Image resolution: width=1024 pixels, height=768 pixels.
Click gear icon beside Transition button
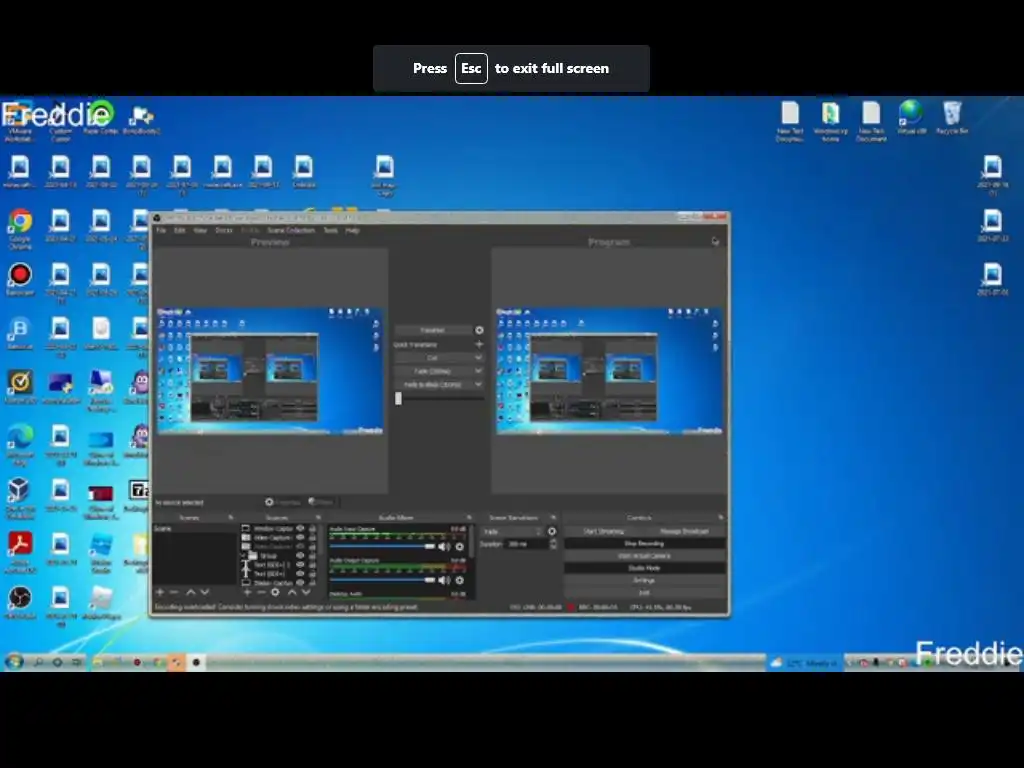tap(479, 330)
